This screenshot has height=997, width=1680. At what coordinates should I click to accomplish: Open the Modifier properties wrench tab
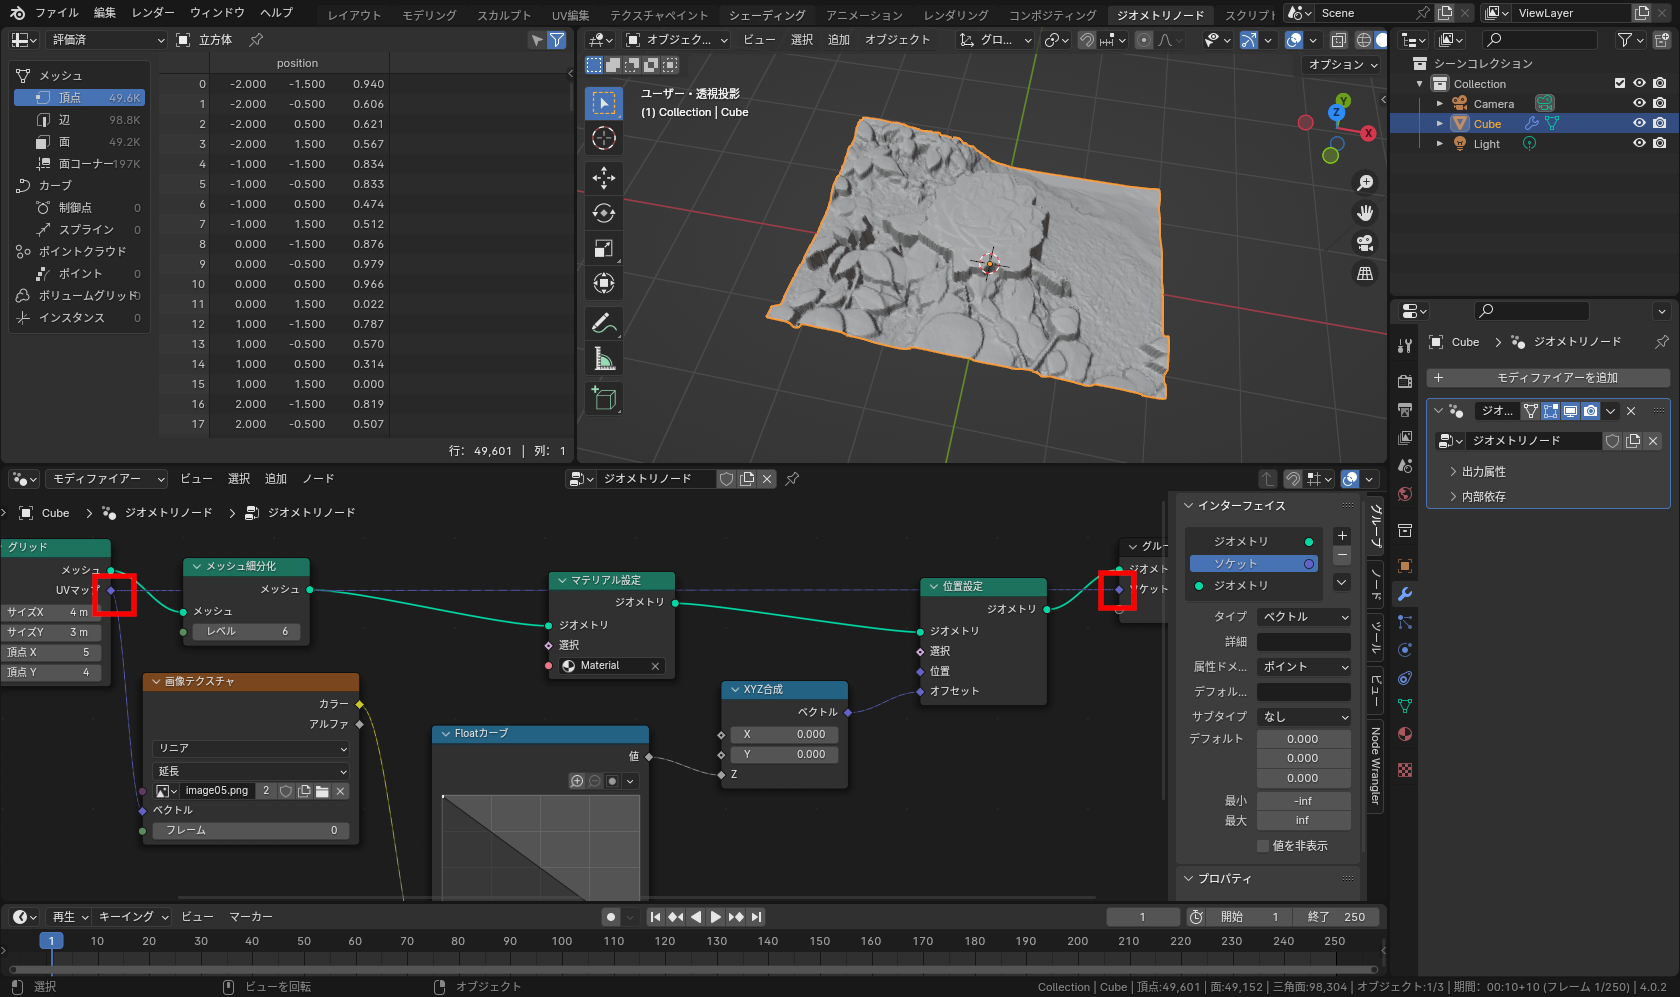click(1405, 594)
